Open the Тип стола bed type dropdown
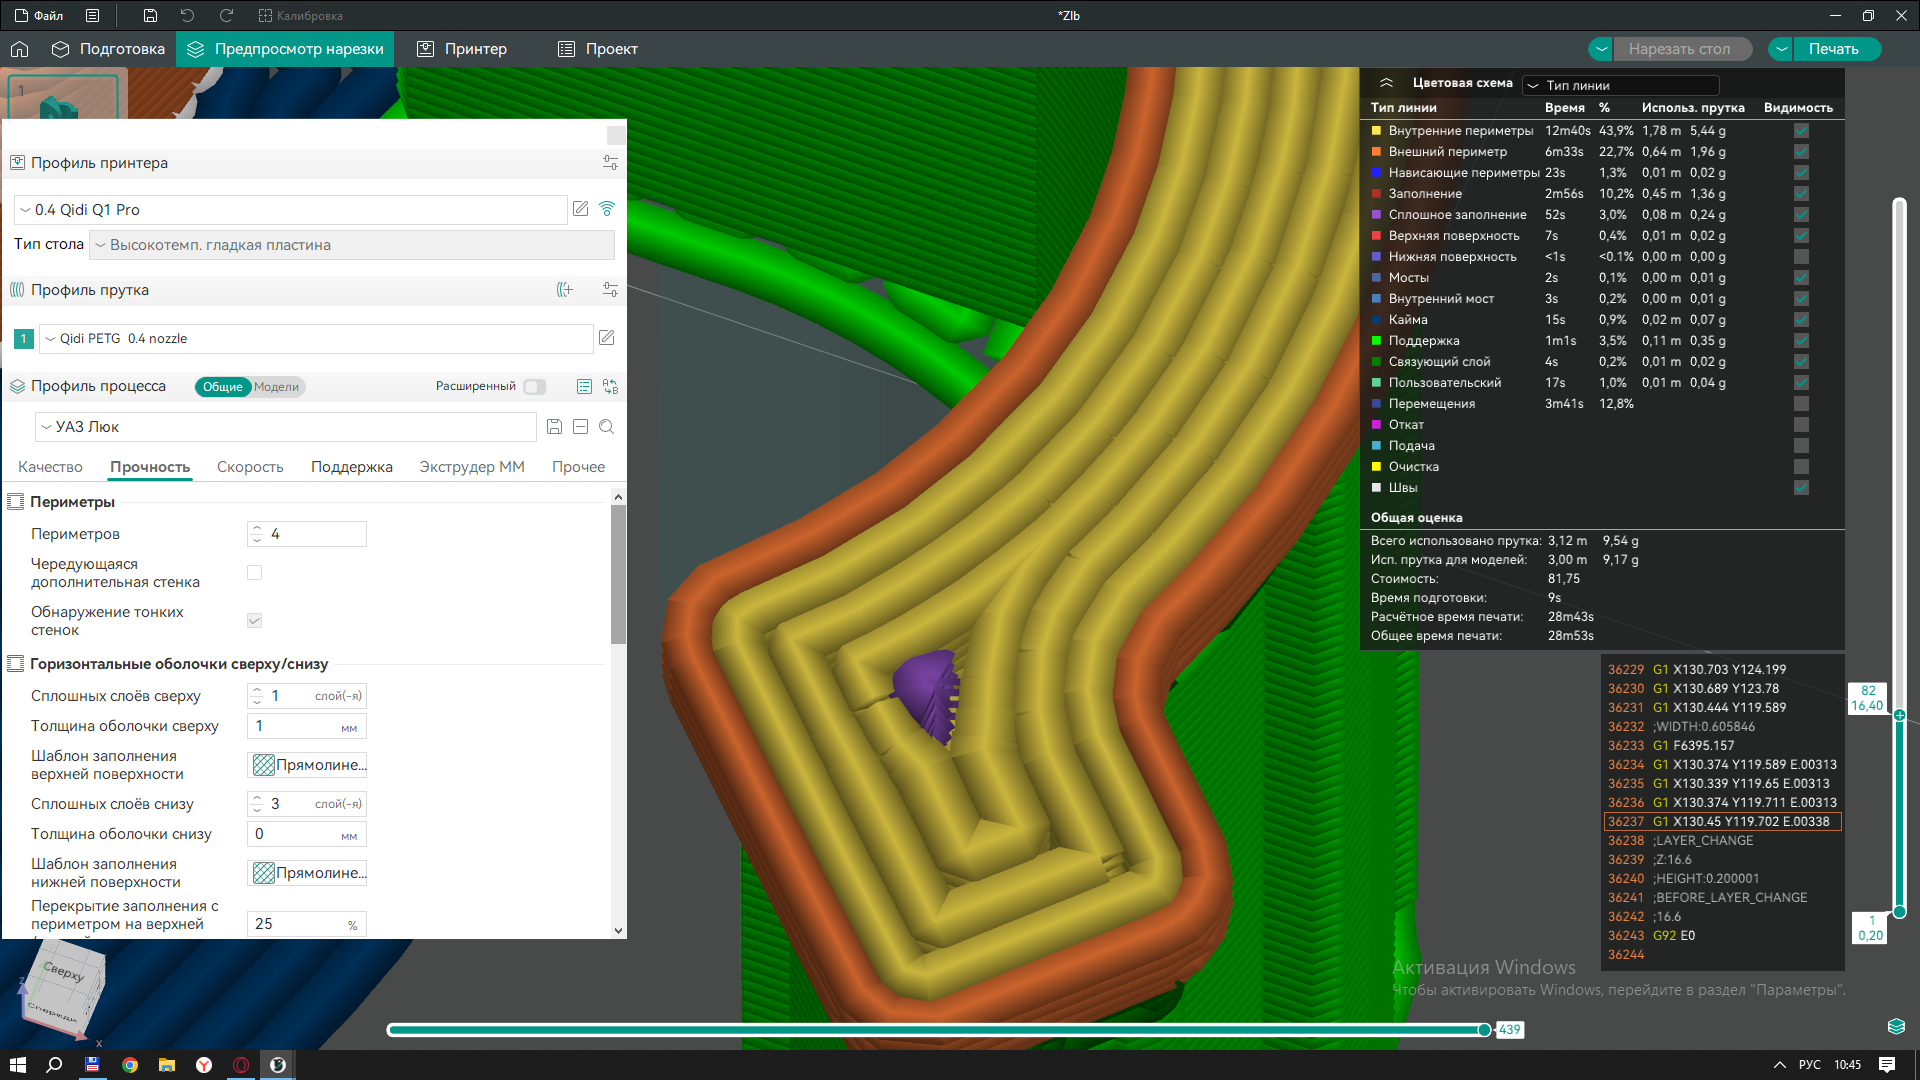The width and height of the screenshot is (1920, 1080). coord(352,245)
